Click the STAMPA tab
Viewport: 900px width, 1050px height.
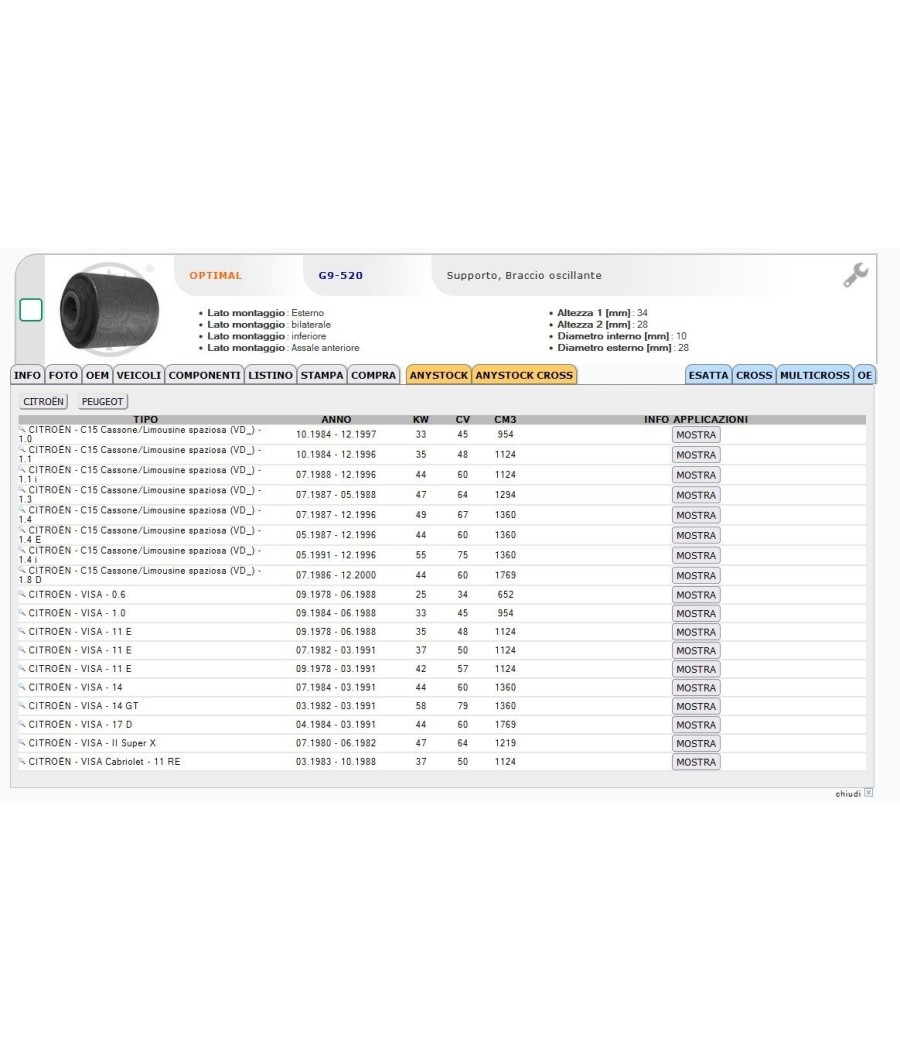click(x=321, y=375)
